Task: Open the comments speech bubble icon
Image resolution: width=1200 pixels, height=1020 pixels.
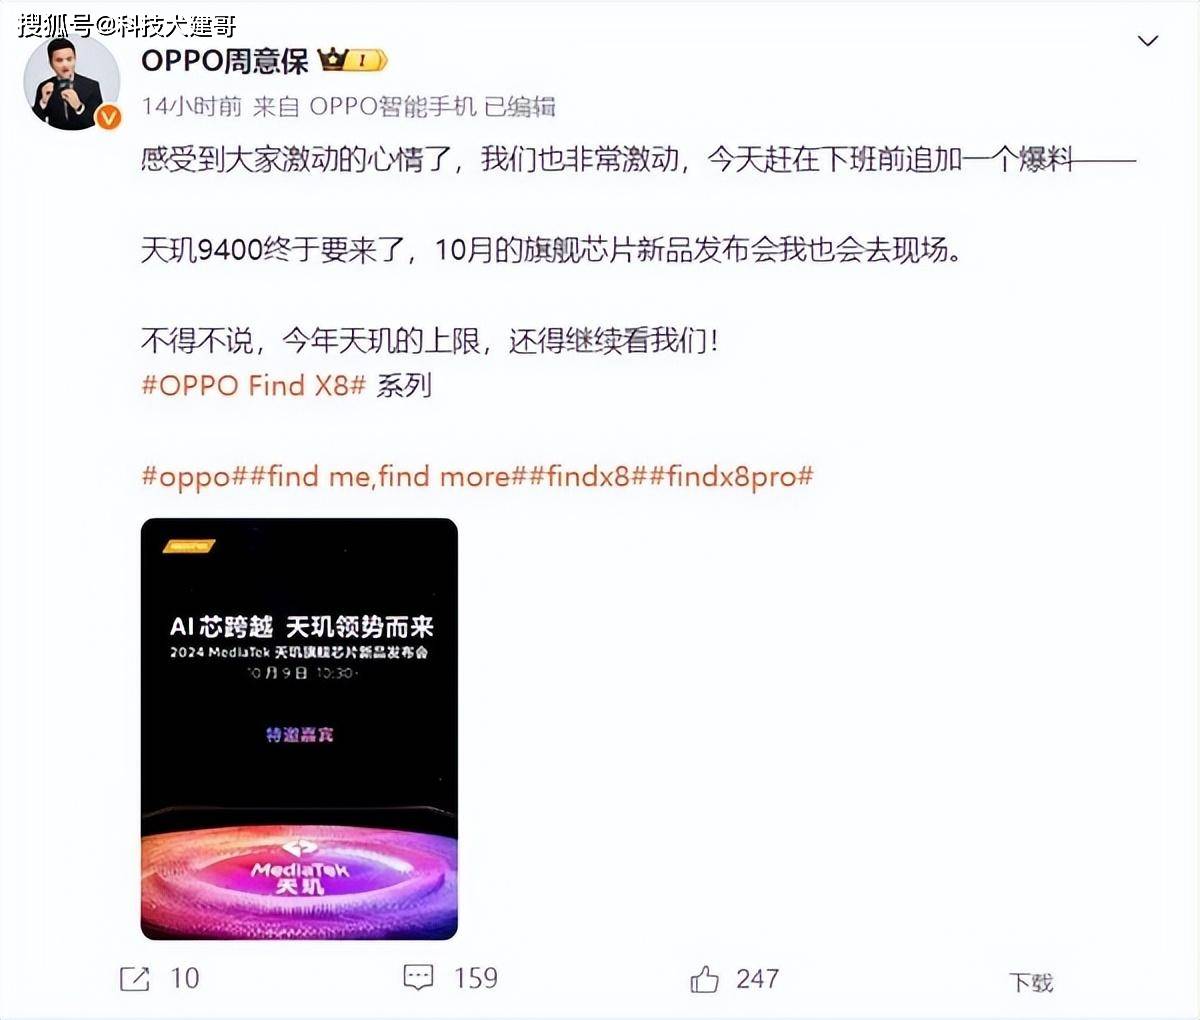Action: coord(418,977)
